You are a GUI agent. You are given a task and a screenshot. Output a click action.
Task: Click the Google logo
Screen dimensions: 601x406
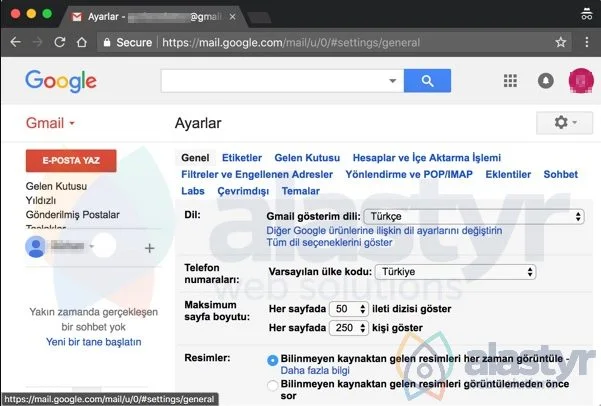click(x=61, y=81)
